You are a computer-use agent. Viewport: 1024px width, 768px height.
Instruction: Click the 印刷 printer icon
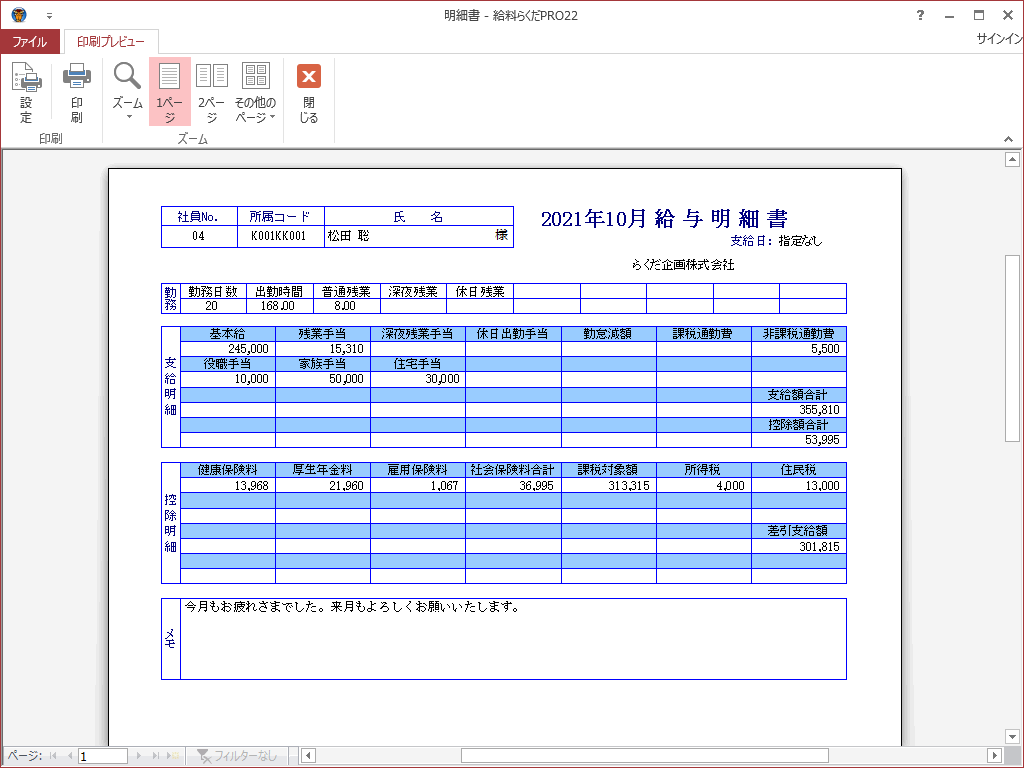(77, 91)
